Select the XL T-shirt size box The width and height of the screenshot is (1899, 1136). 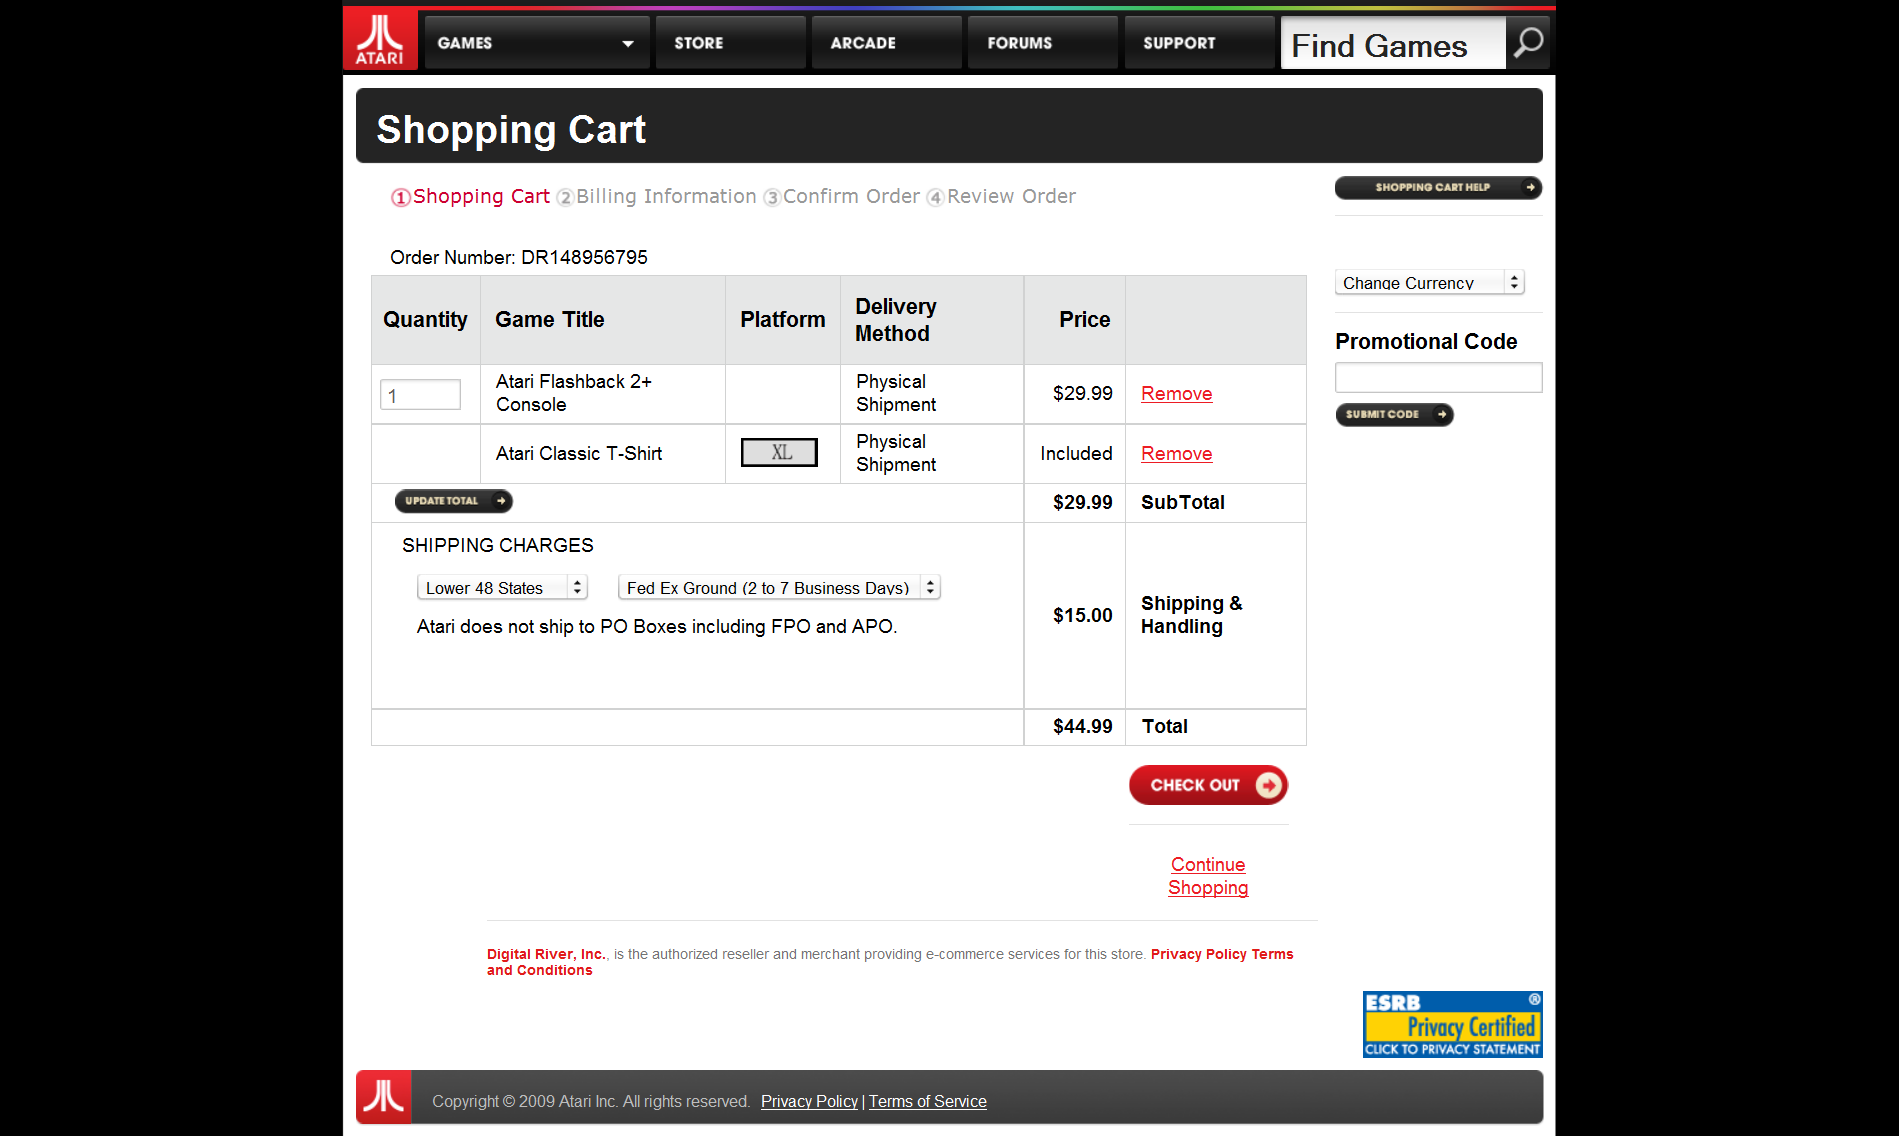(x=779, y=453)
